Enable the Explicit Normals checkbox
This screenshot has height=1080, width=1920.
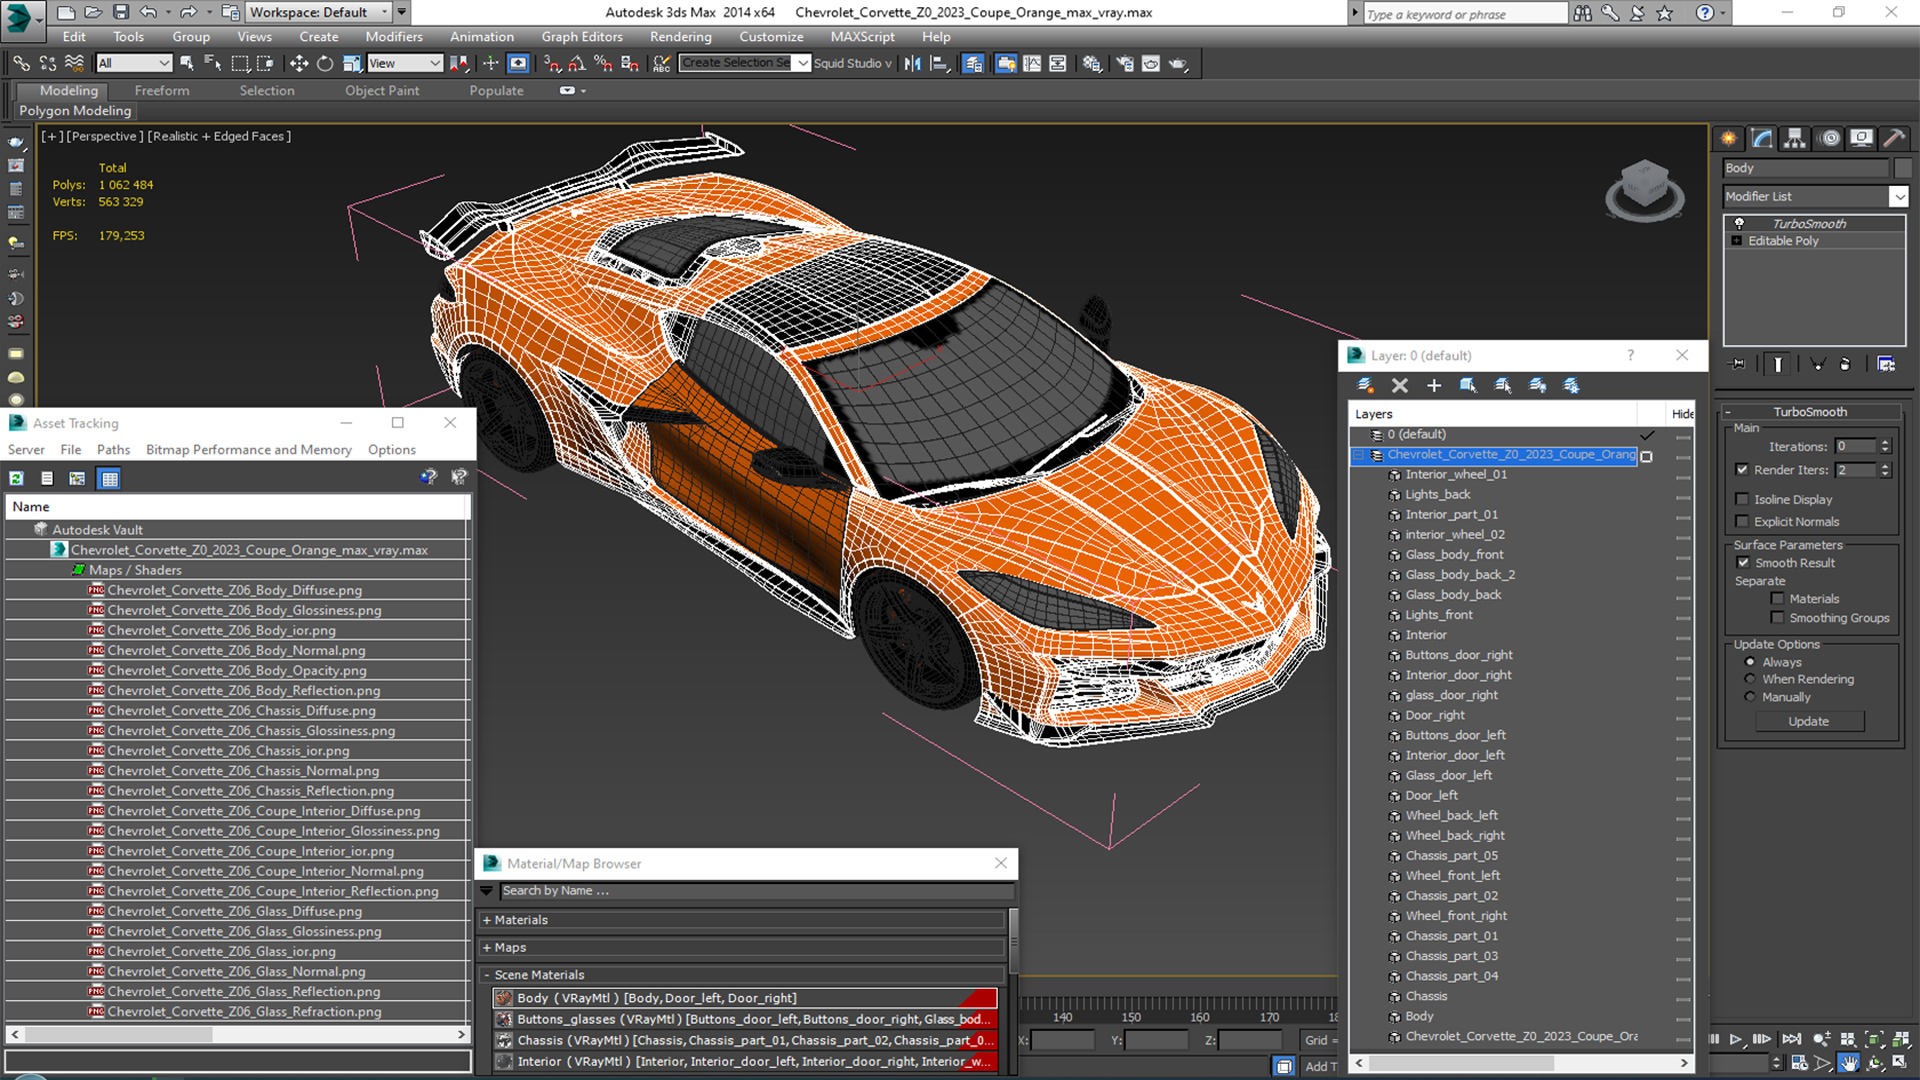click(x=1743, y=521)
